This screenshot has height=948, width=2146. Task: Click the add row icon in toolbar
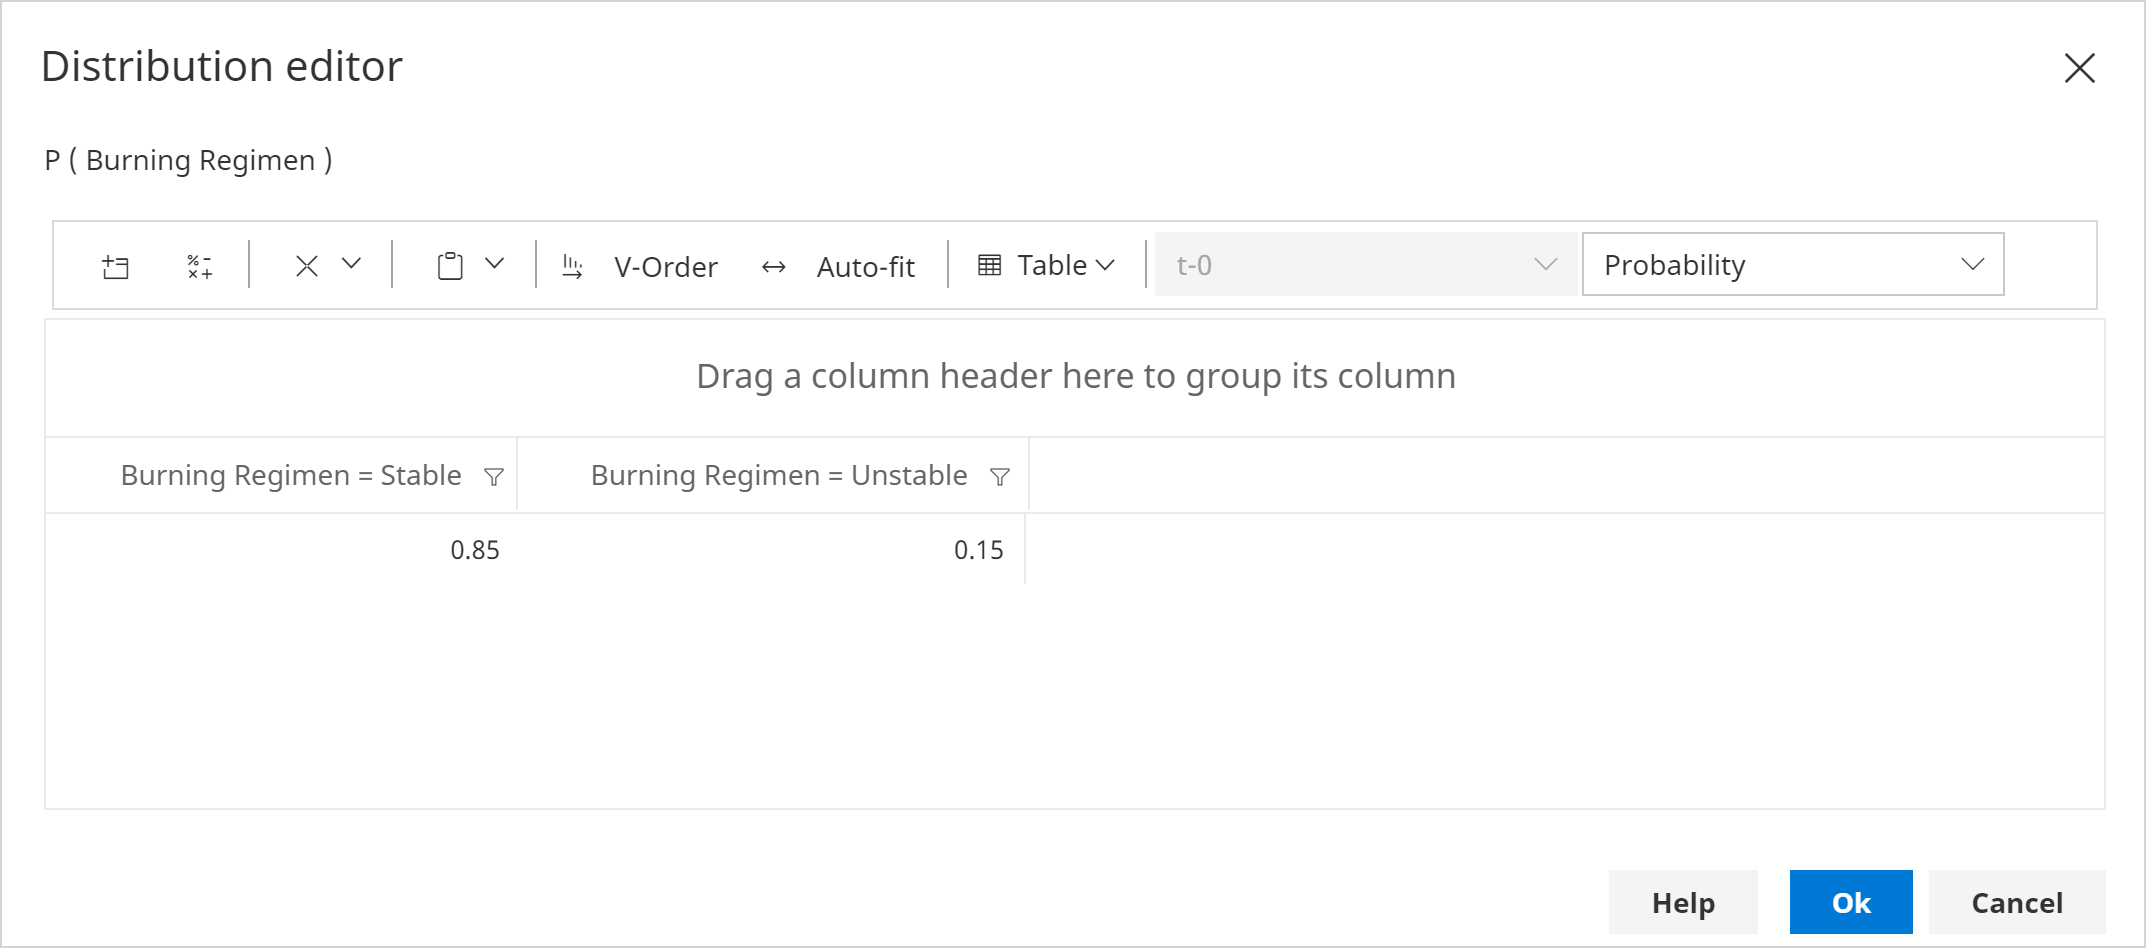point(115,266)
